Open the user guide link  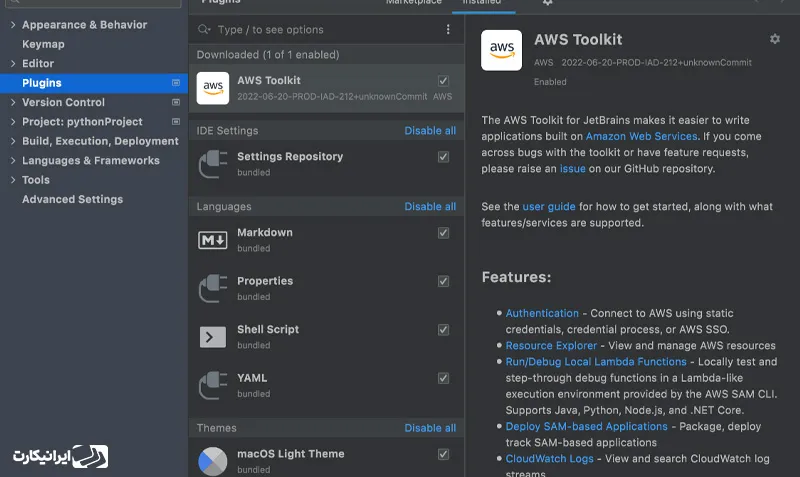[x=549, y=207]
